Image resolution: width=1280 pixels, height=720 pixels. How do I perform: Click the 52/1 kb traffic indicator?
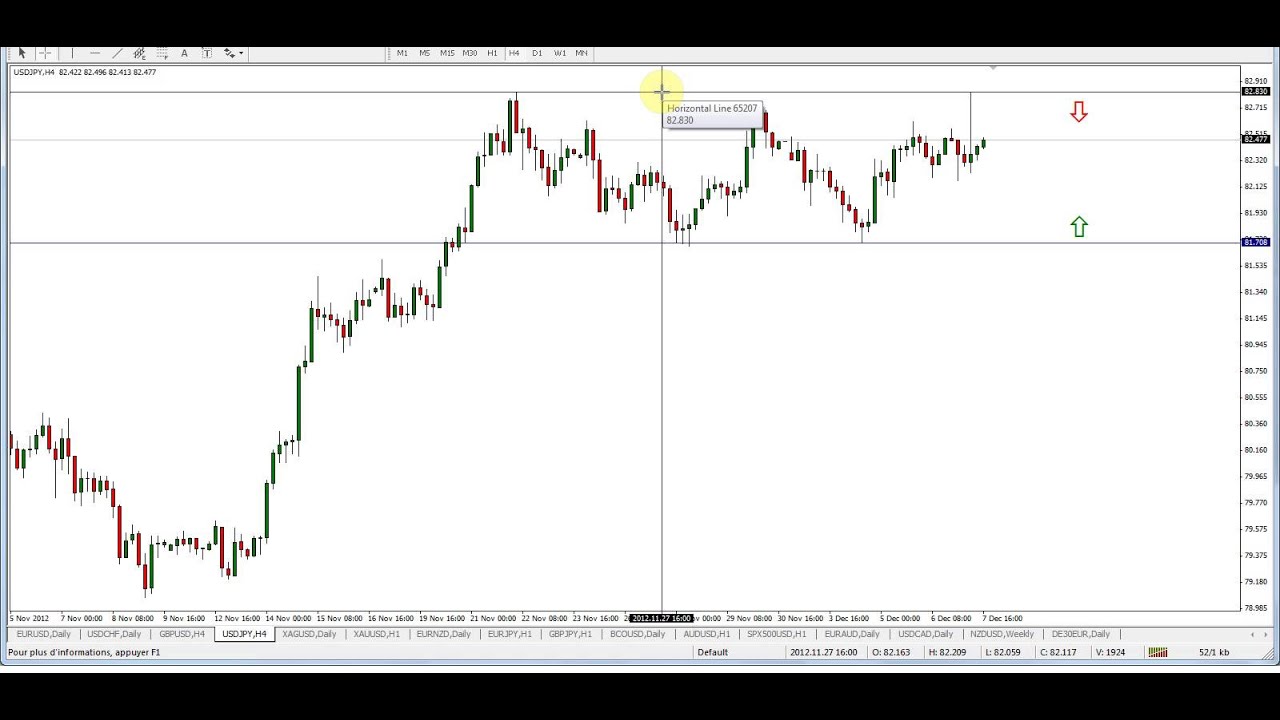click(x=1214, y=652)
